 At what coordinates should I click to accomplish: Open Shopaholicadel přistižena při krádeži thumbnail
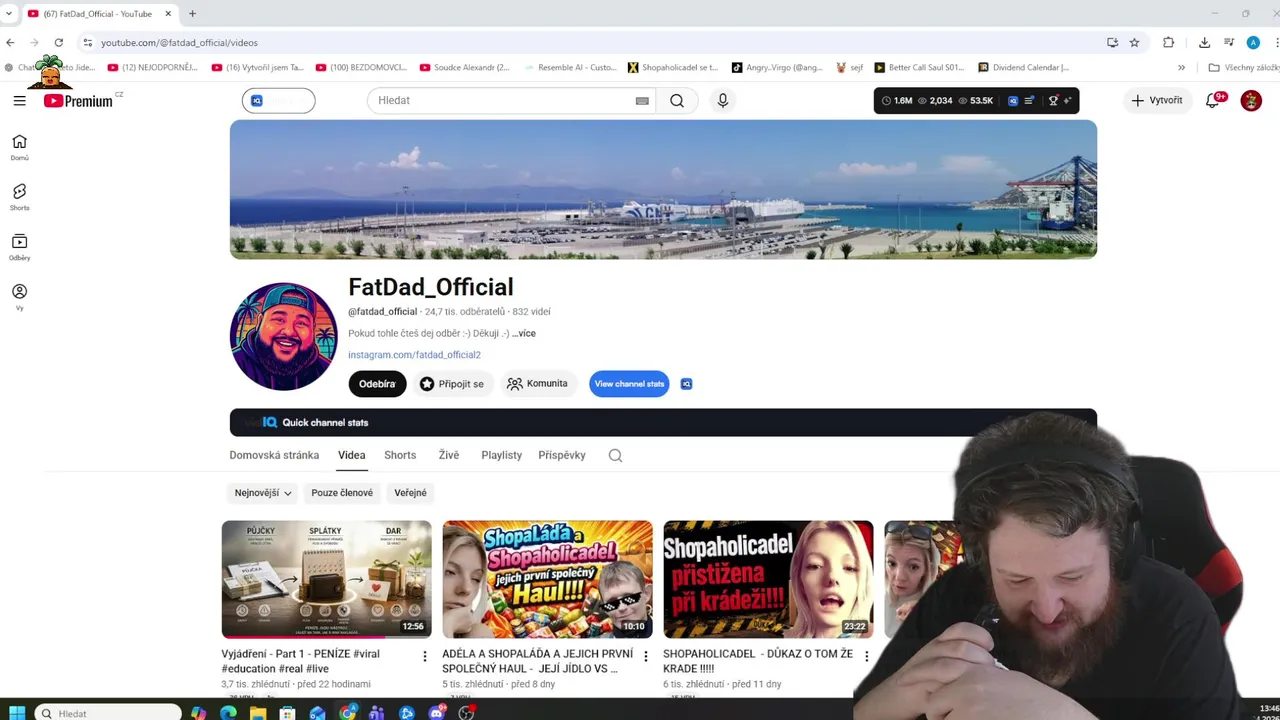tap(768, 579)
